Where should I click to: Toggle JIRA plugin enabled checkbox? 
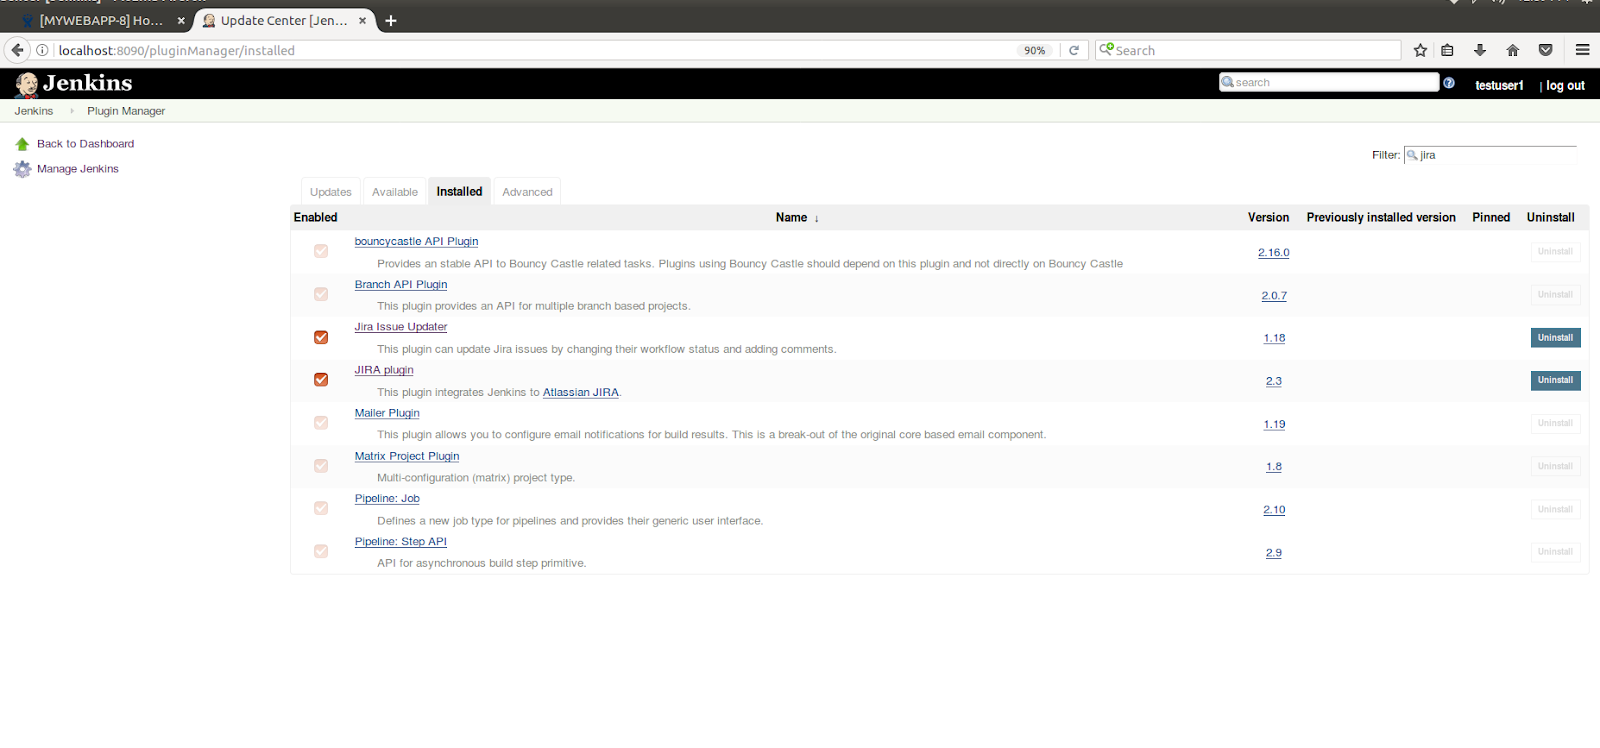pos(321,380)
